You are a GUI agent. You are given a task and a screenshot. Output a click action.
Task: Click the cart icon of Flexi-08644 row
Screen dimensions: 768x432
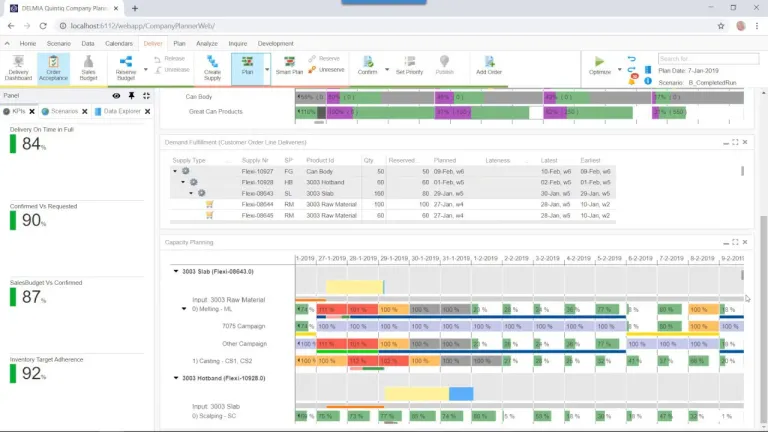click(x=210, y=204)
